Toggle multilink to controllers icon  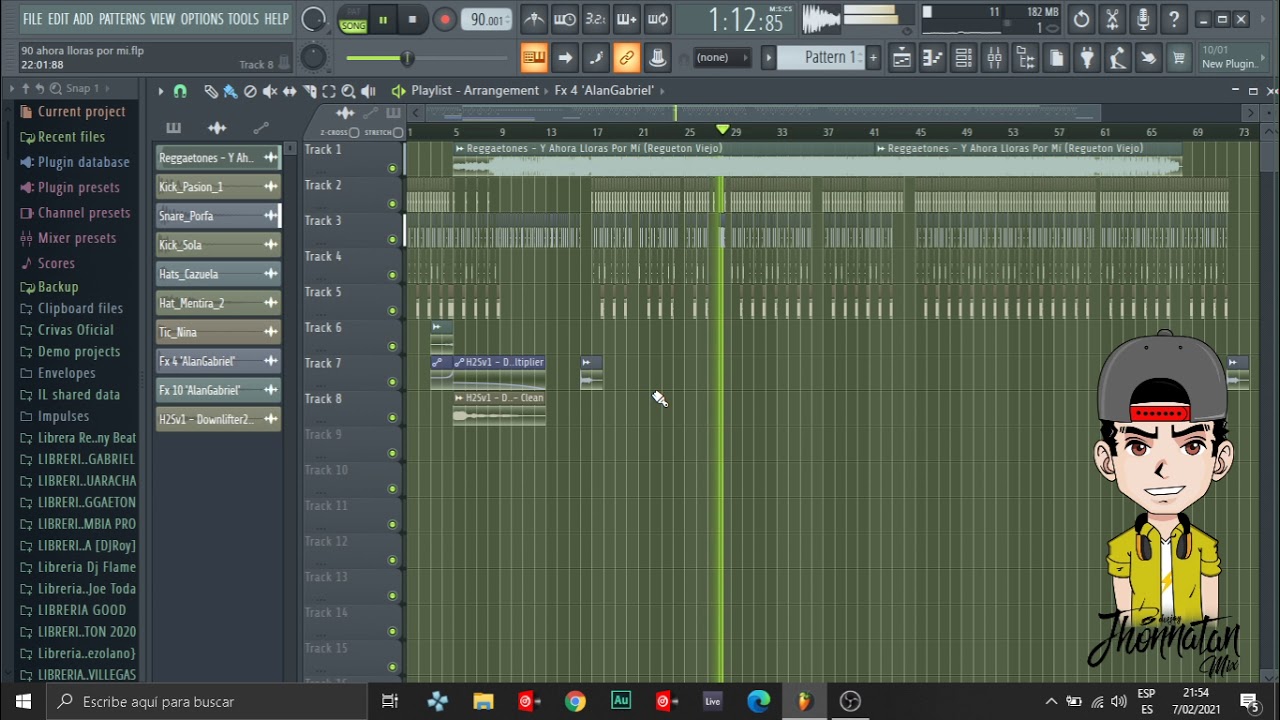point(627,58)
